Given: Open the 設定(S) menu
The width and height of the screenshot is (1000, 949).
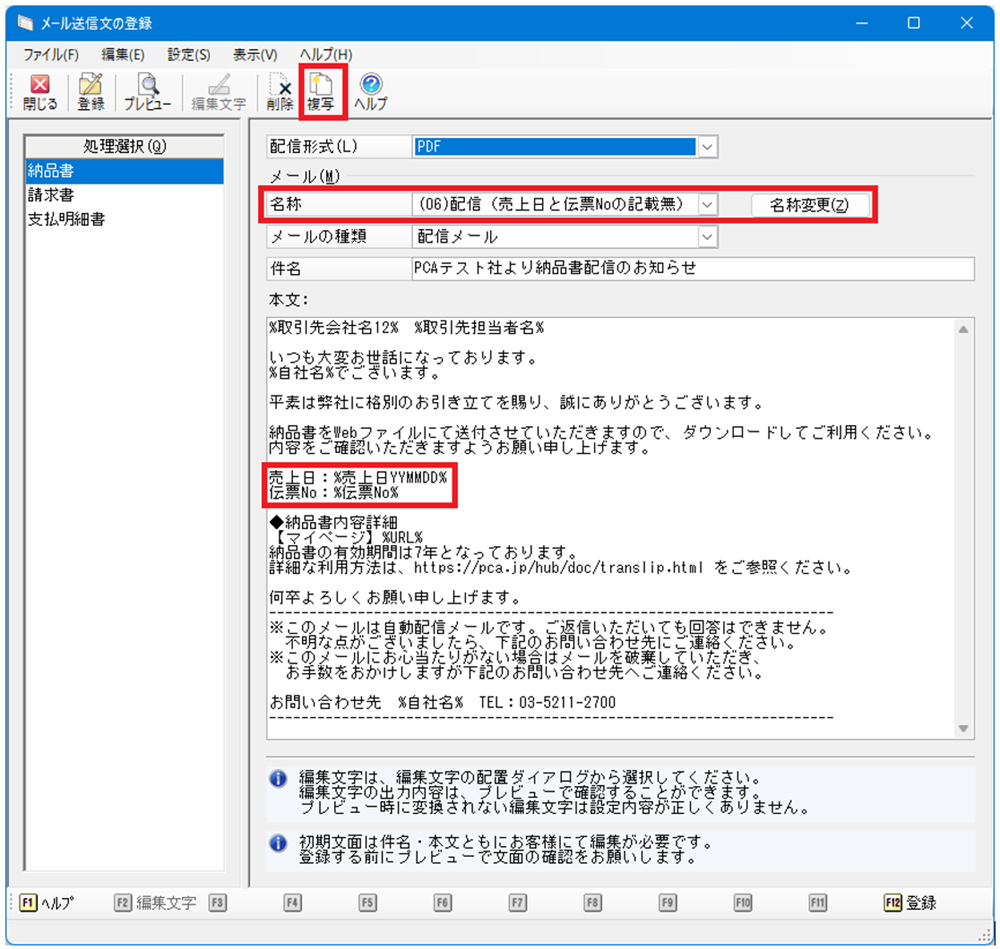Looking at the screenshot, I should click(189, 54).
